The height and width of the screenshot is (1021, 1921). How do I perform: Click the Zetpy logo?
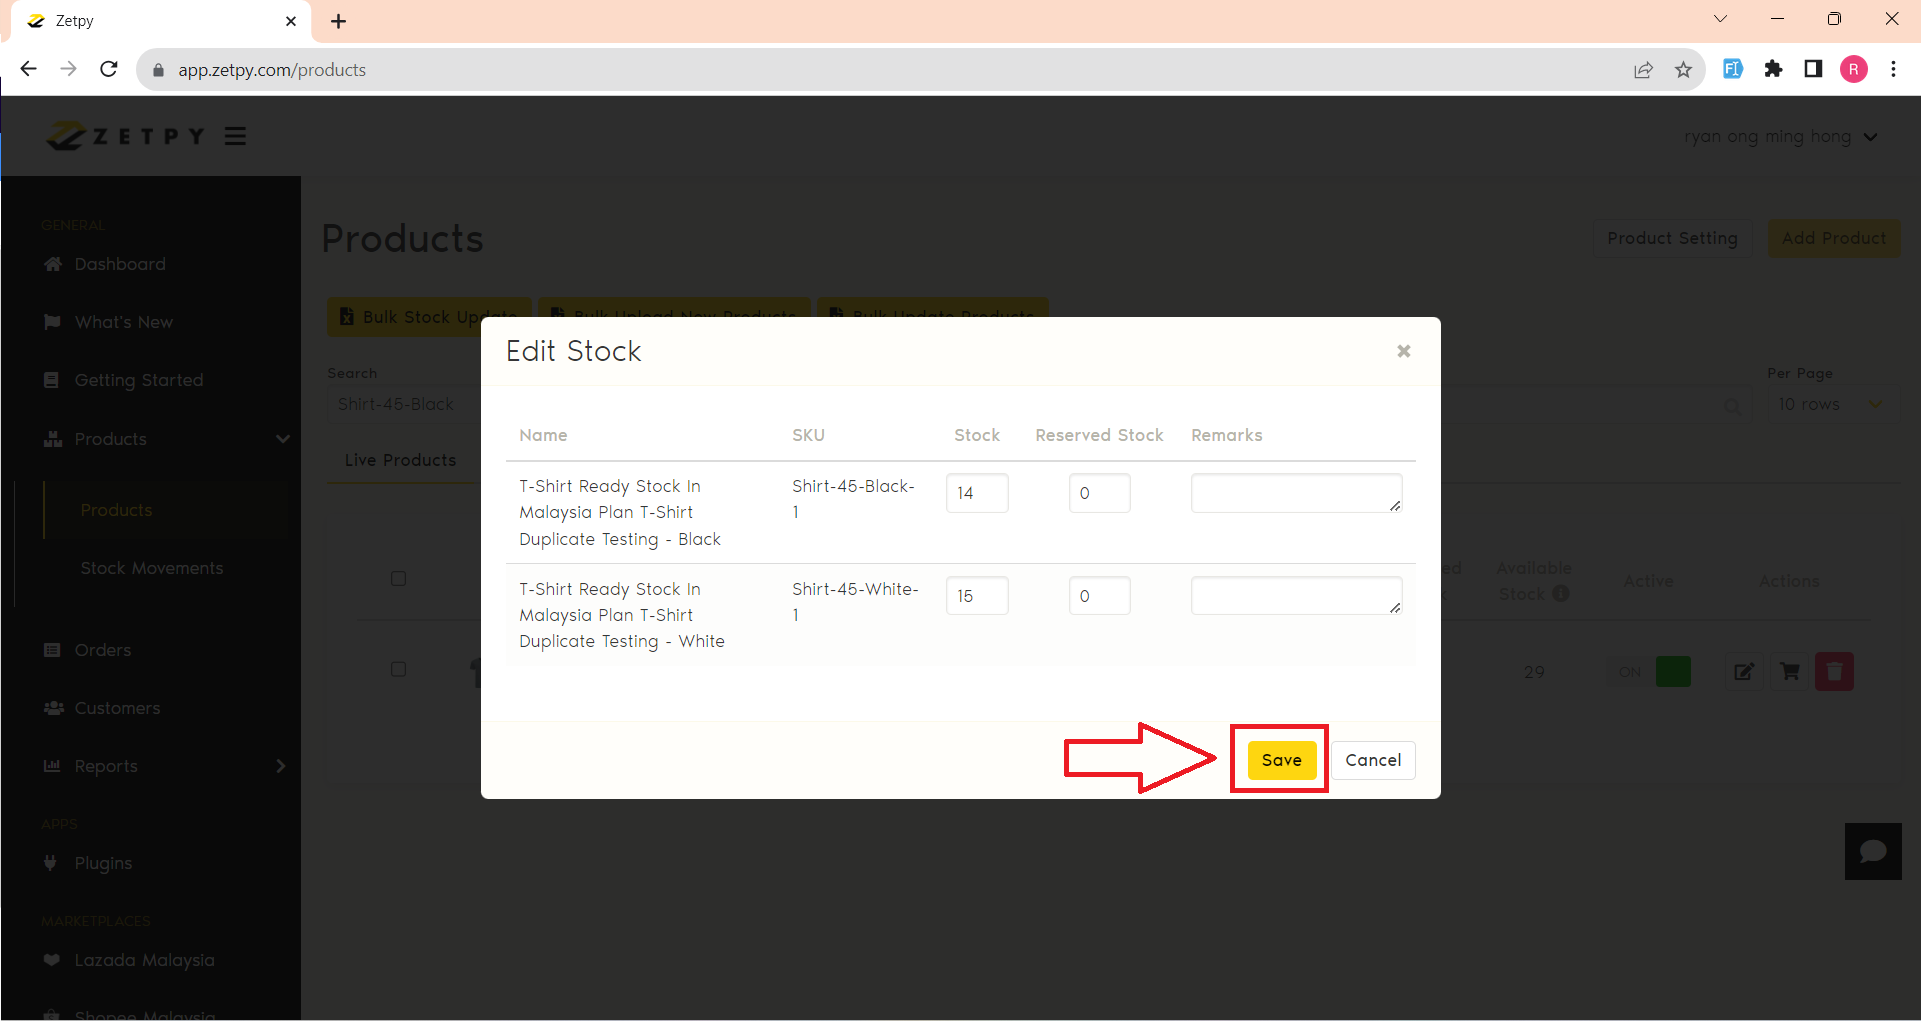point(125,136)
